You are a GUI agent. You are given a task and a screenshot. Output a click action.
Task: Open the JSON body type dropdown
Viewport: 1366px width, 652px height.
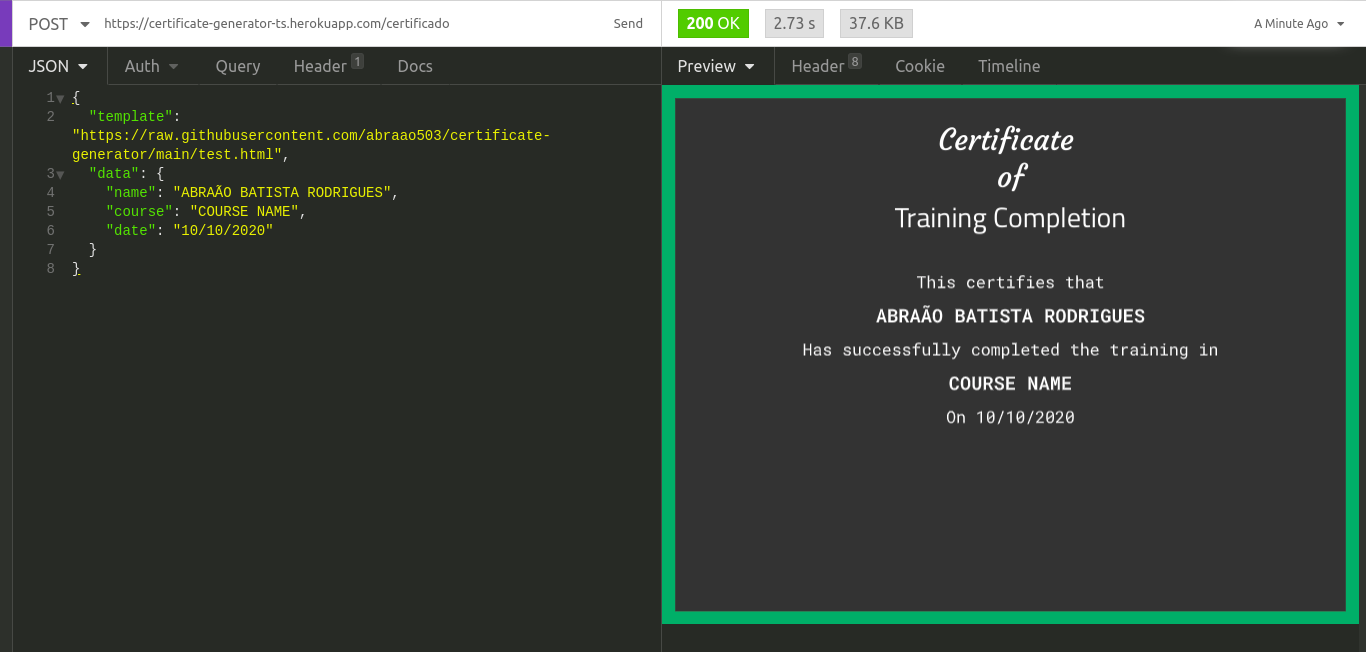click(57, 66)
